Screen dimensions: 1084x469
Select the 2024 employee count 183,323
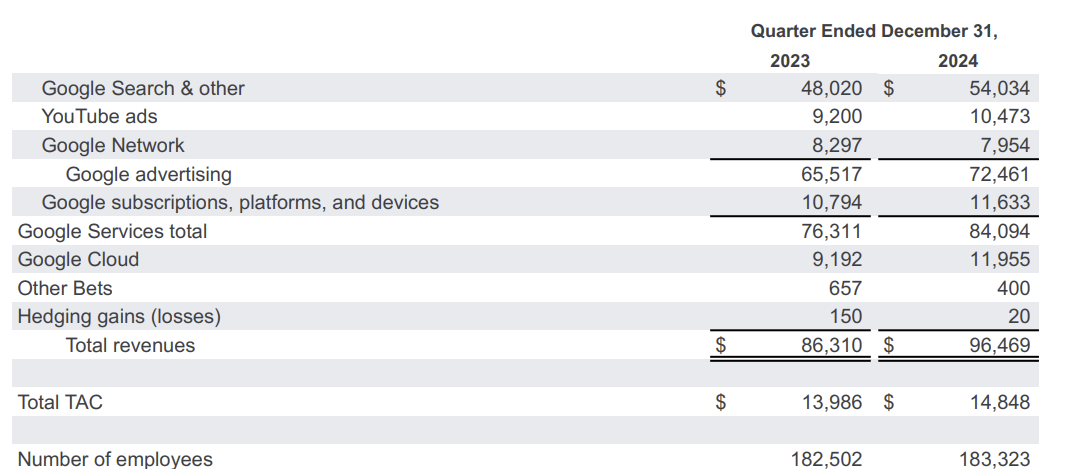coord(993,459)
